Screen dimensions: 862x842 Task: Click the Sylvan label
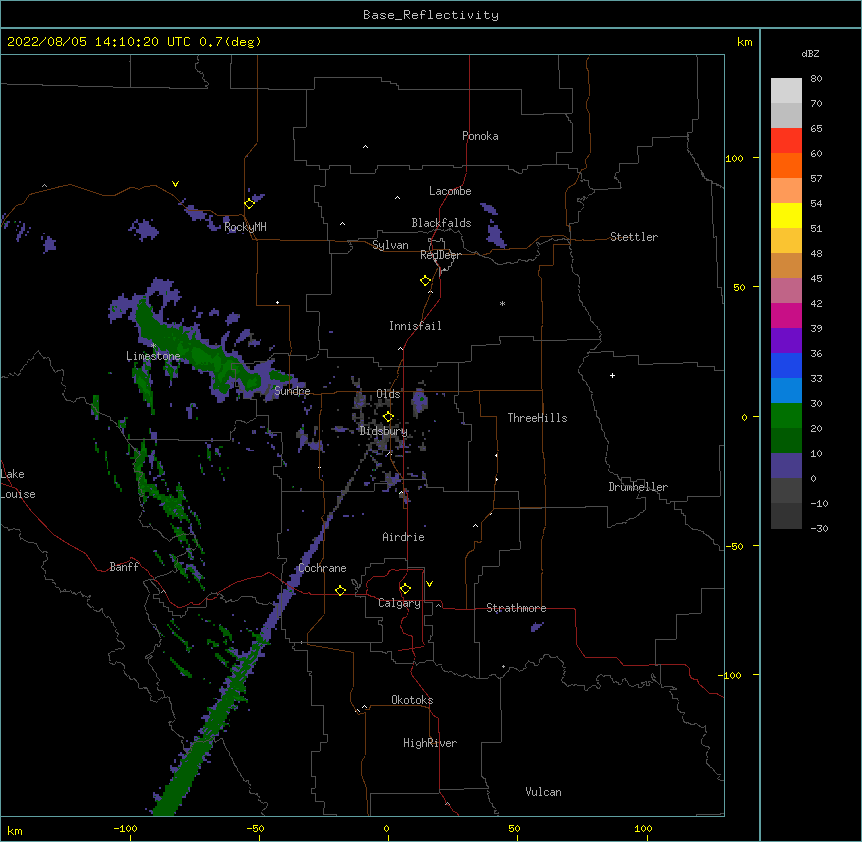(390, 245)
